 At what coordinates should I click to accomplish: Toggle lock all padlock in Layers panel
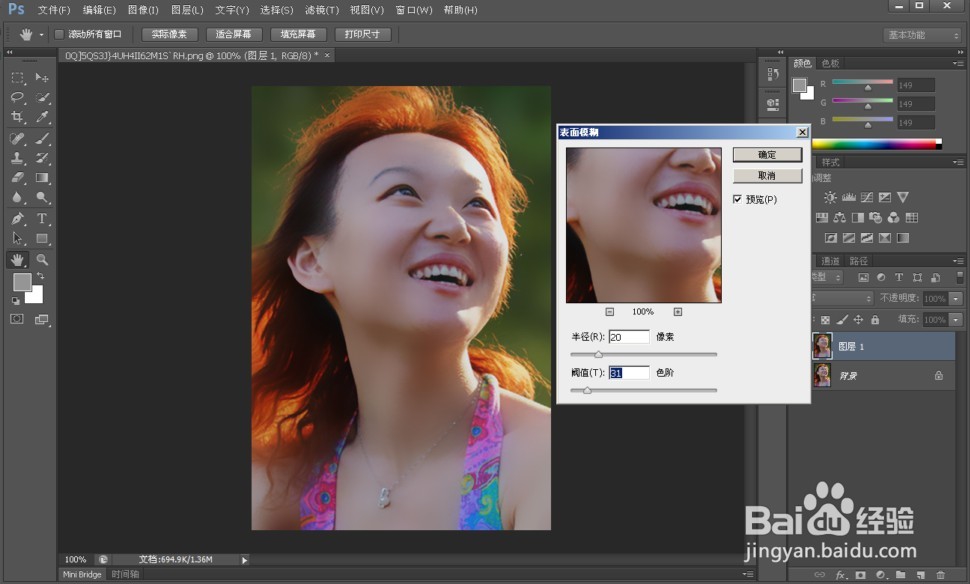[875, 320]
